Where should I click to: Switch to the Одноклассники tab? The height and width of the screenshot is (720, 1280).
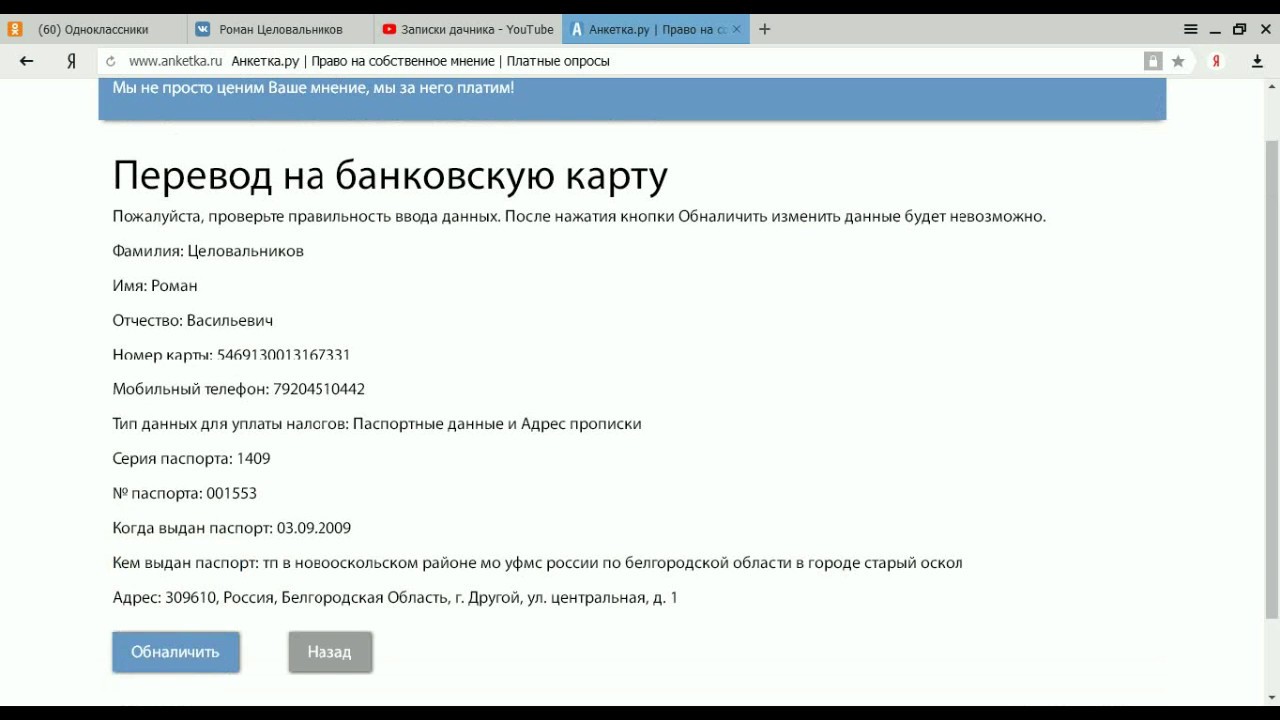(93, 29)
